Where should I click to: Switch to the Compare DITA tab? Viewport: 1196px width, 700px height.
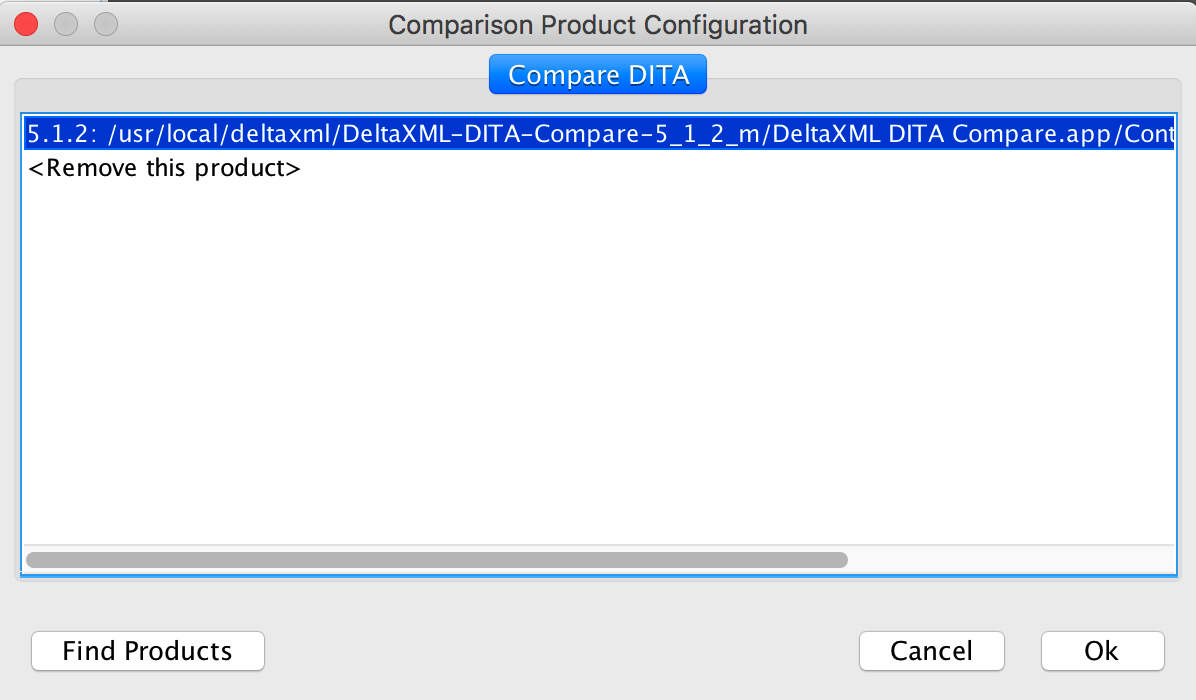coord(597,75)
